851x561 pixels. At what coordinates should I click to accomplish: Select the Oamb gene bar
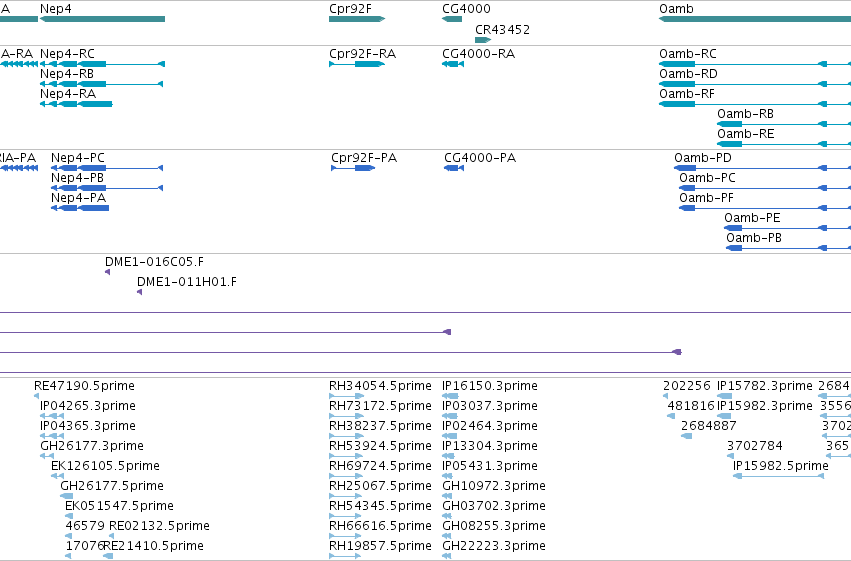[755, 19]
